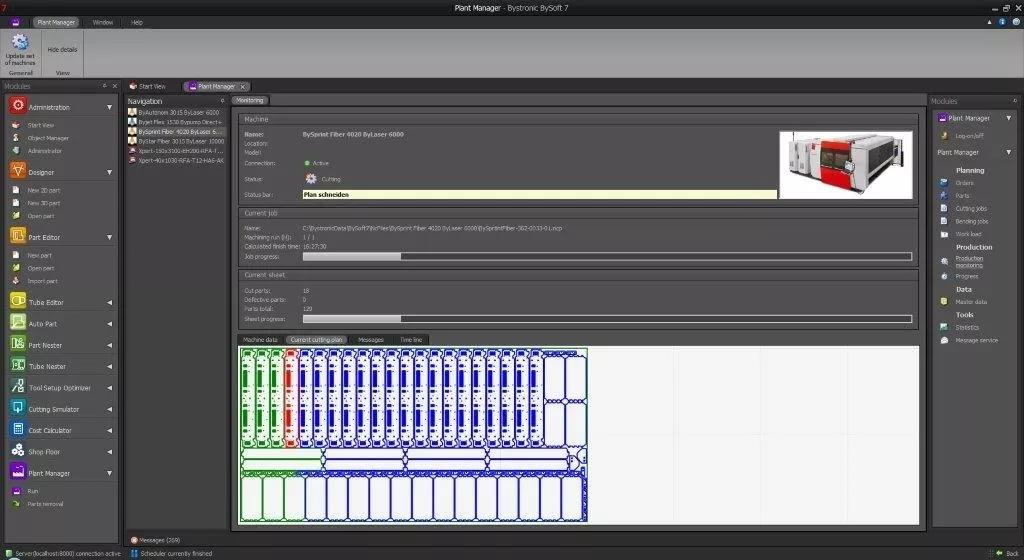Viewport: 1024px width, 560px height.
Task: Open the Window menu
Action: click(102, 22)
